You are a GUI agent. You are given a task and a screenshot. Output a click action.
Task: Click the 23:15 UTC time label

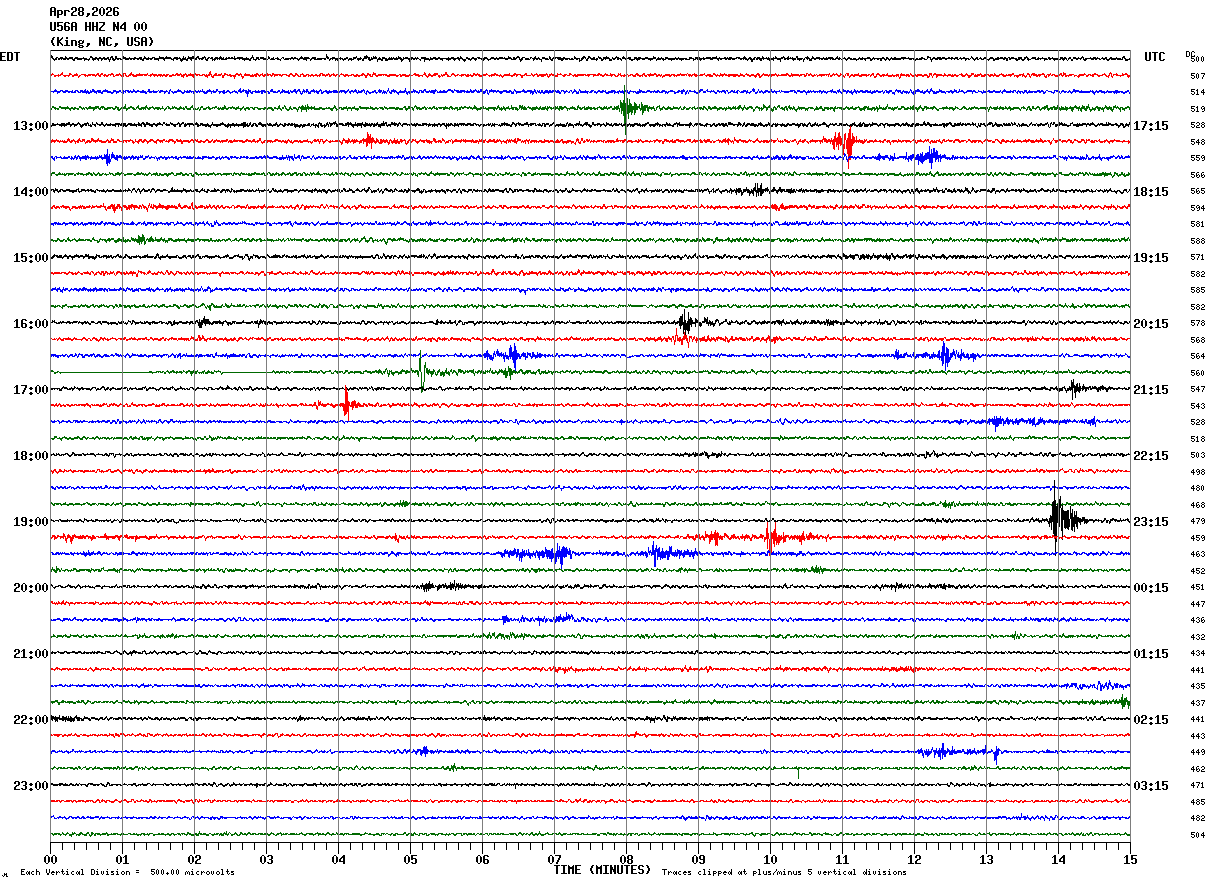click(1151, 522)
